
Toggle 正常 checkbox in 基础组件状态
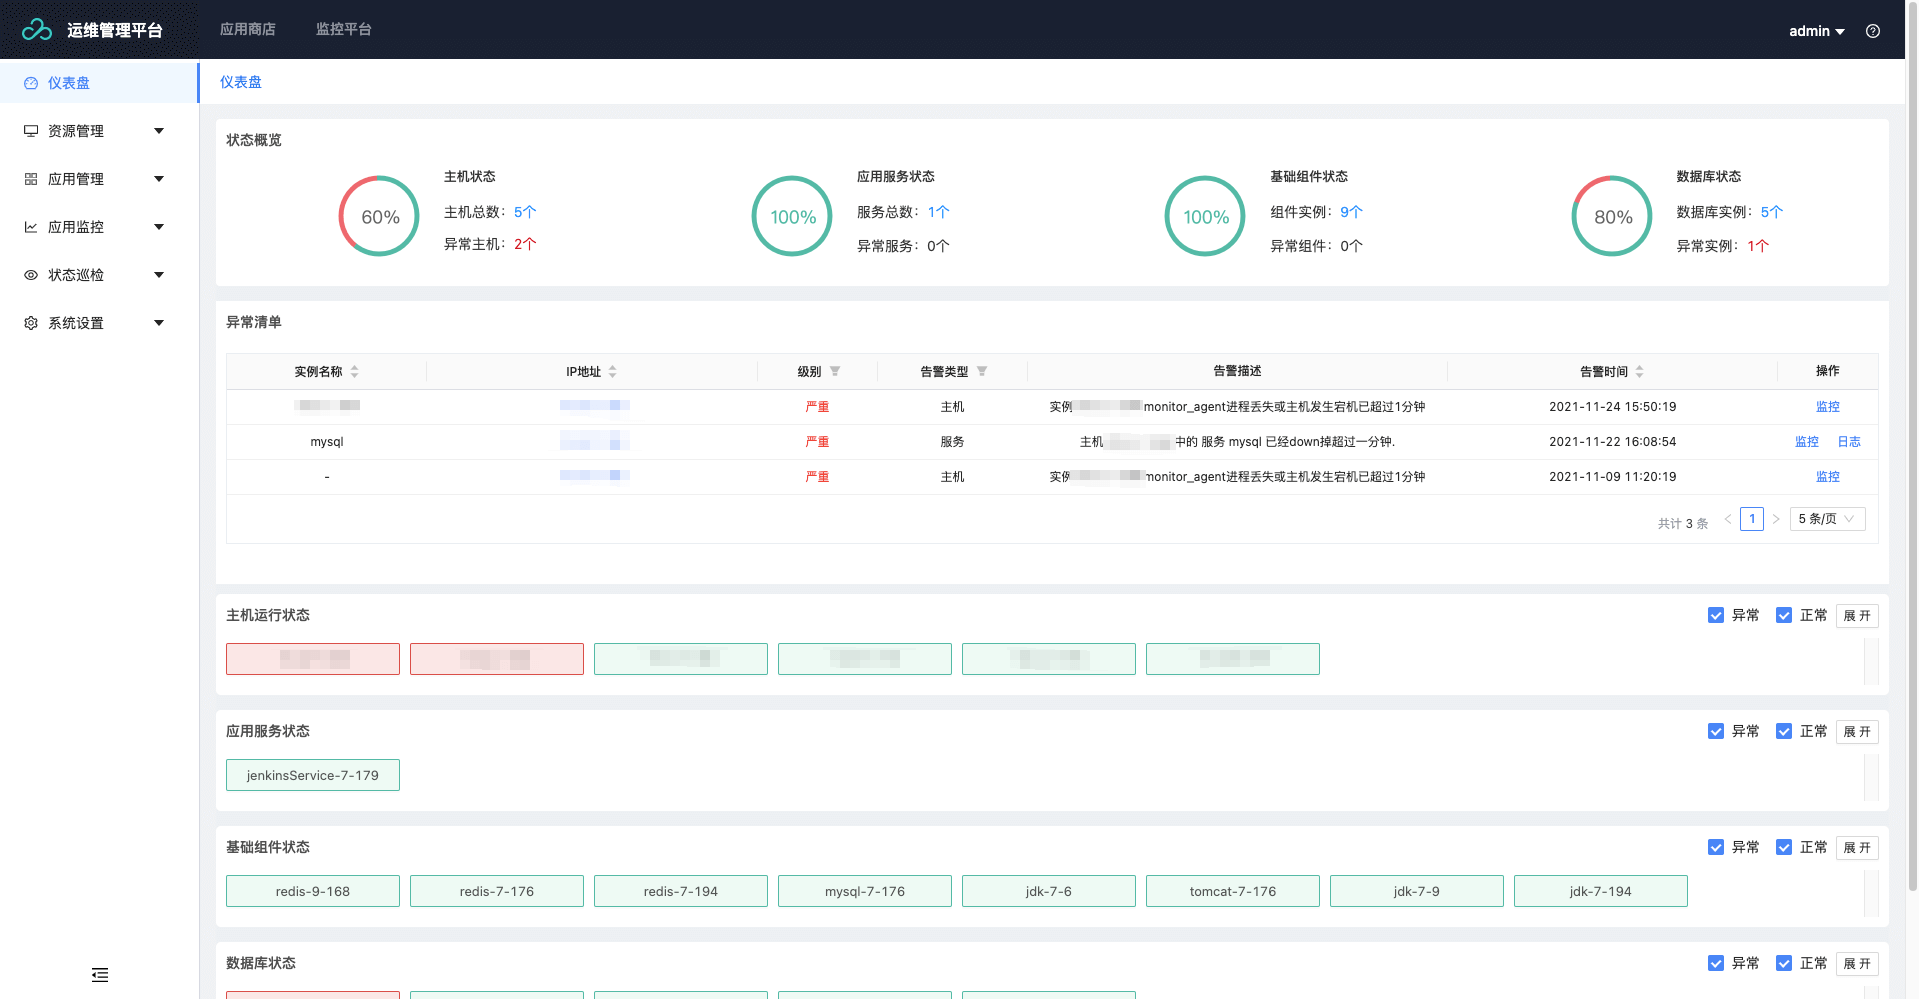click(x=1784, y=847)
